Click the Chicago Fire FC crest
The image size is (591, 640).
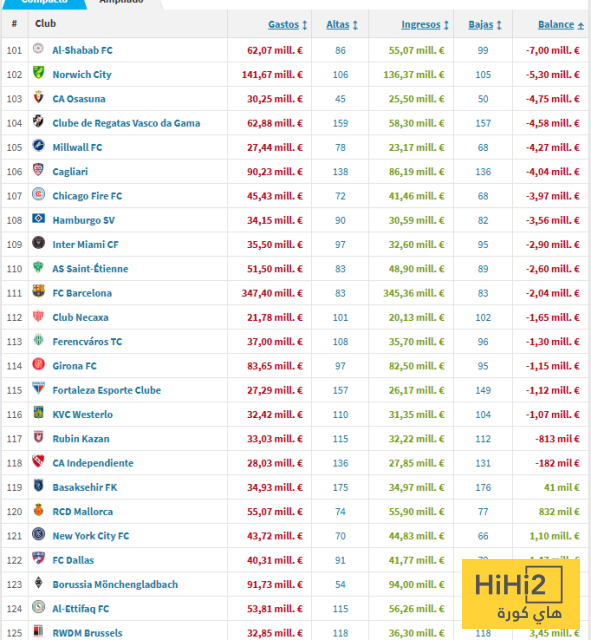click(x=38, y=195)
